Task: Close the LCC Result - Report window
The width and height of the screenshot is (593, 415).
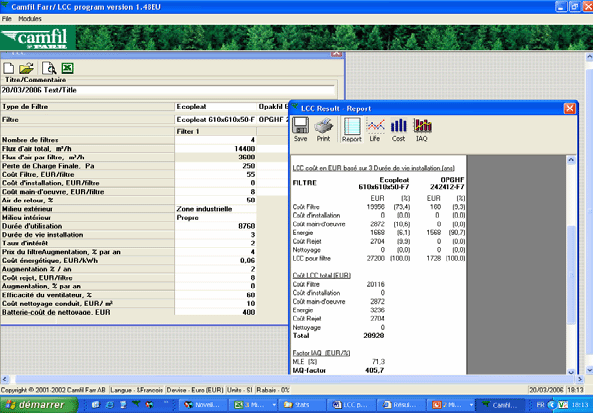Action: (570, 109)
